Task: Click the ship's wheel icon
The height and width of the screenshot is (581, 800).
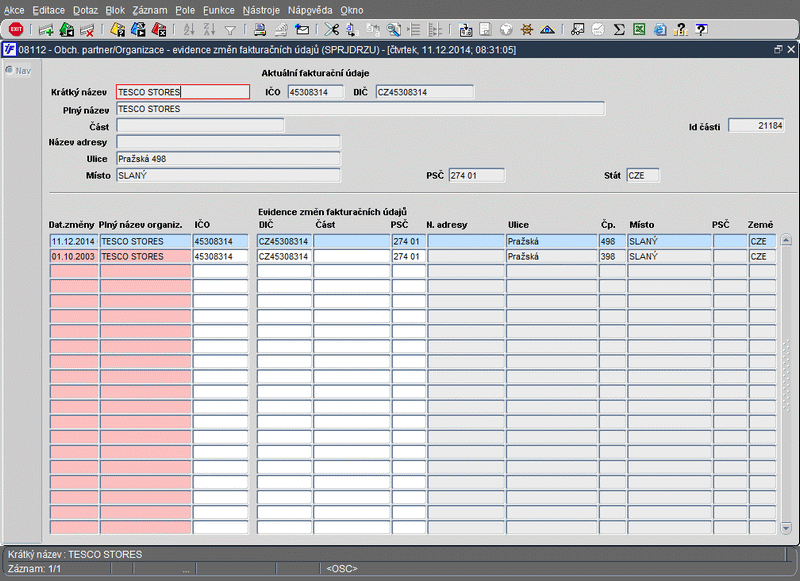Action: [527, 30]
